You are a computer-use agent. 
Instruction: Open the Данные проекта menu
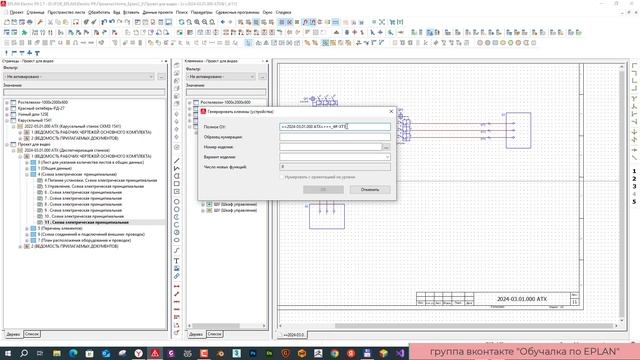coord(158,12)
